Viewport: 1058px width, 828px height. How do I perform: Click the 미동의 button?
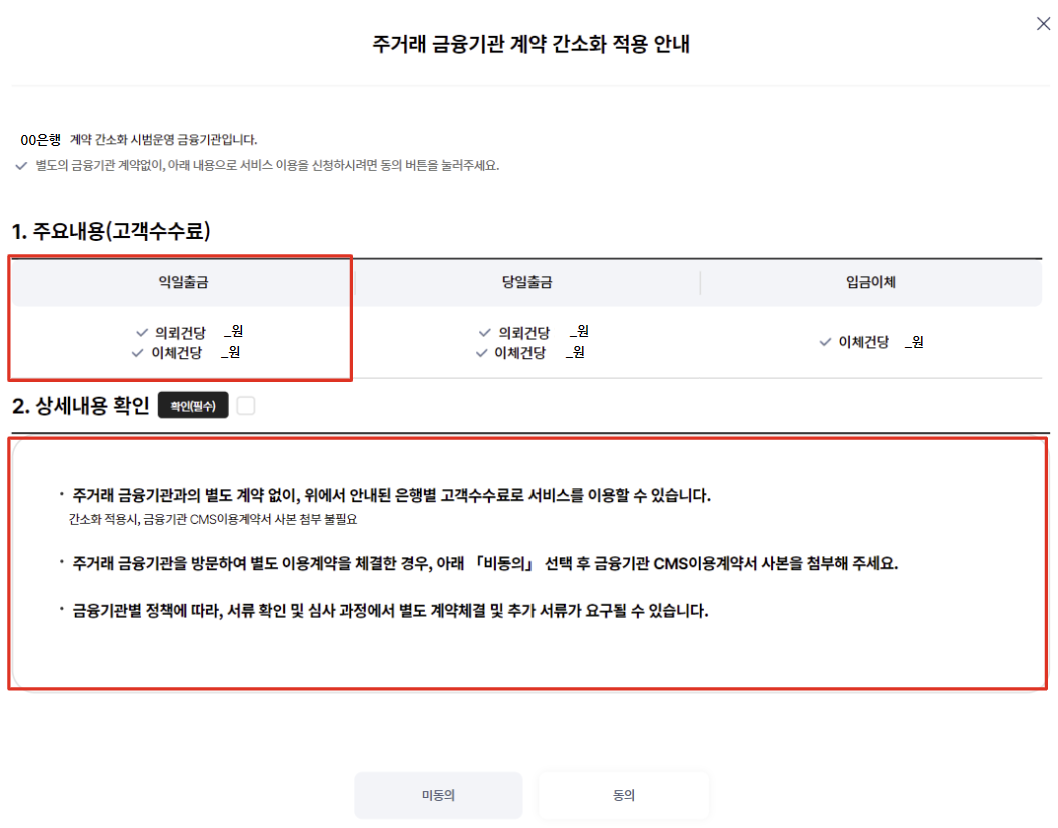pos(439,795)
